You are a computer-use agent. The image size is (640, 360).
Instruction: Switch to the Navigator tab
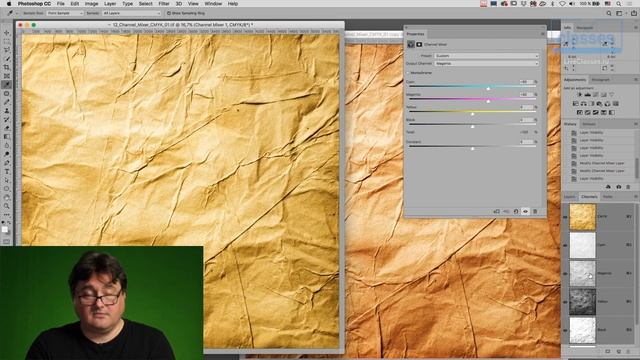[585, 28]
